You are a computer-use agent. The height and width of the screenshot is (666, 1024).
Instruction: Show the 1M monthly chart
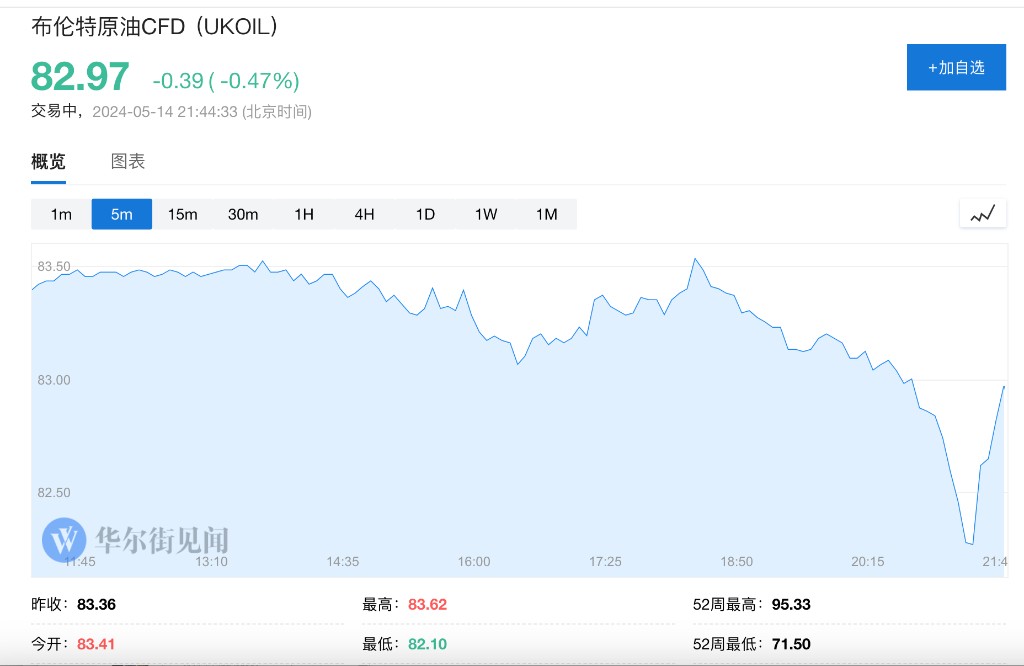pos(546,214)
